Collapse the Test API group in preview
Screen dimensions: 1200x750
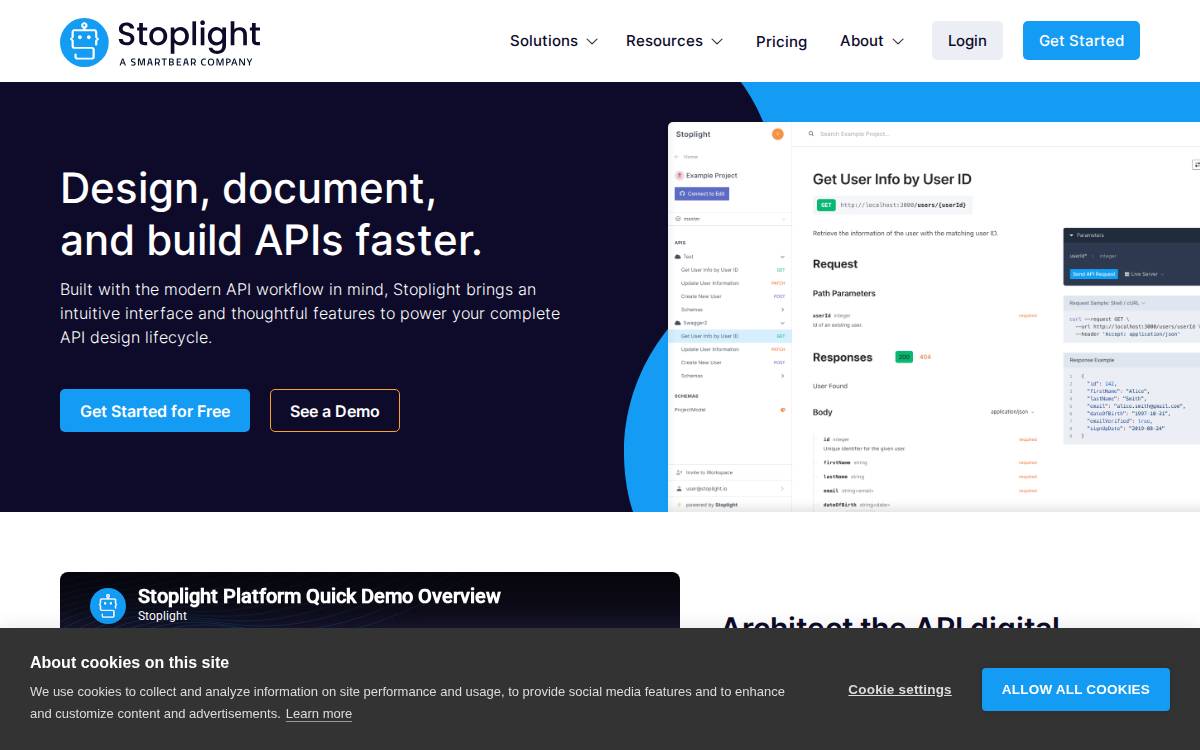pyautogui.click(x=782, y=257)
